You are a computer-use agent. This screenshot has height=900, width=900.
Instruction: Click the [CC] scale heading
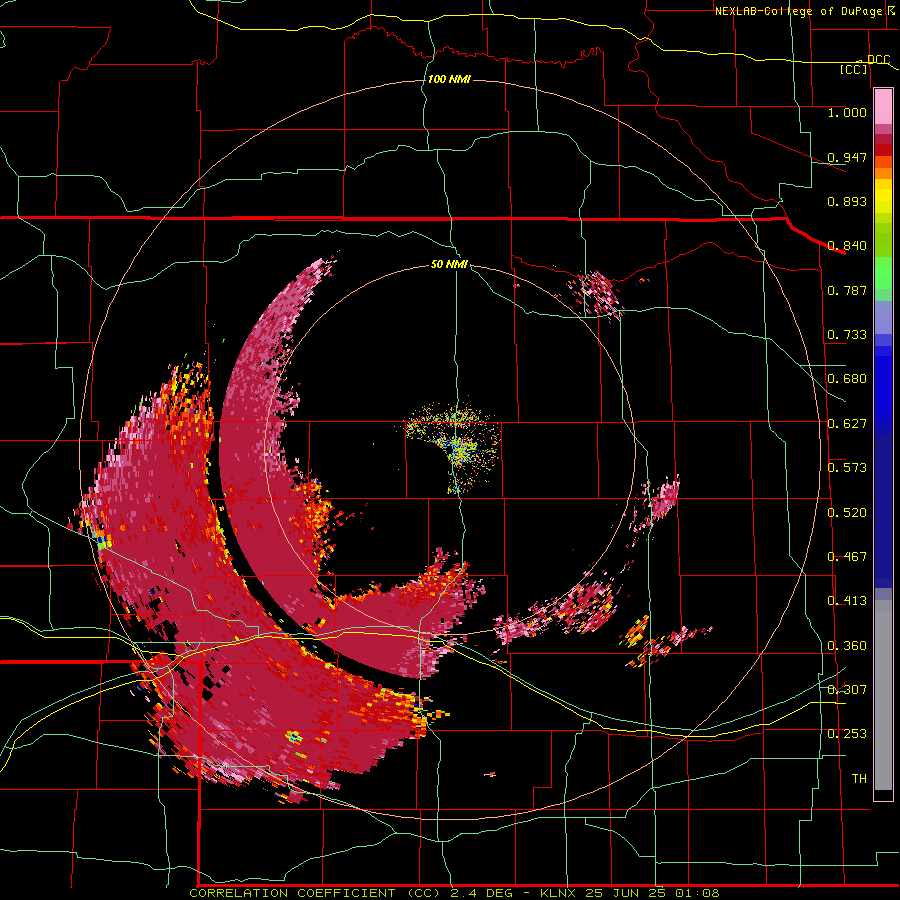(854, 69)
